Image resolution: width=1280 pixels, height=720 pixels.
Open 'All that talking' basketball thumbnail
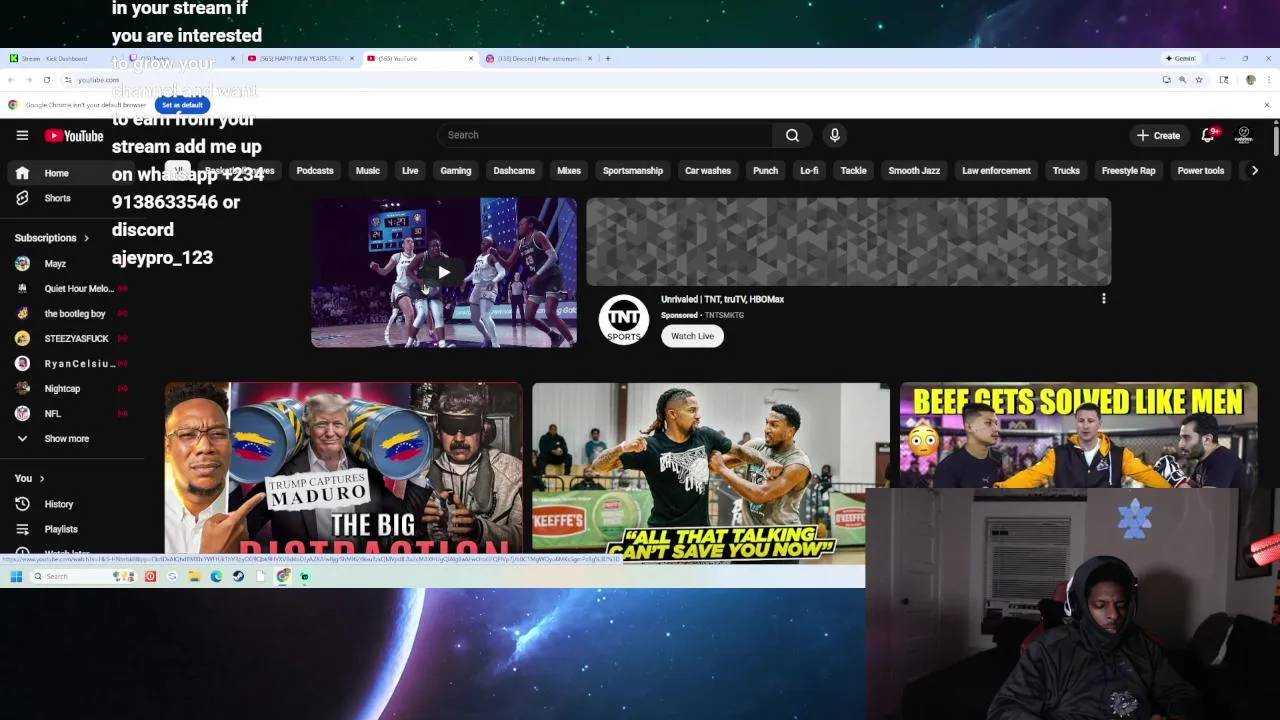point(711,472)
